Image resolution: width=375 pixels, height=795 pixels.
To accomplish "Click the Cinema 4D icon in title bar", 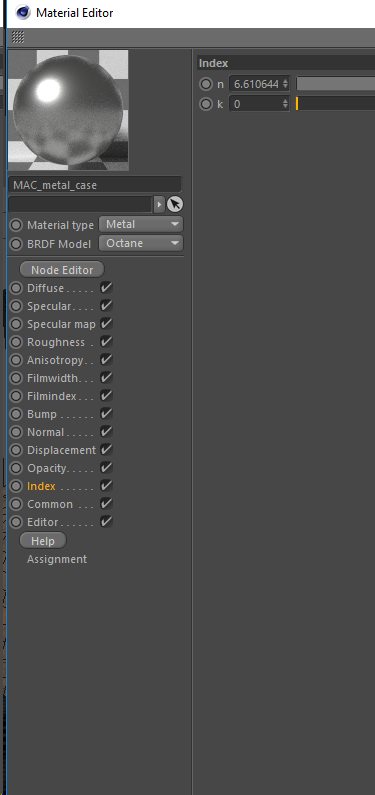I will [x=23, y=13].
